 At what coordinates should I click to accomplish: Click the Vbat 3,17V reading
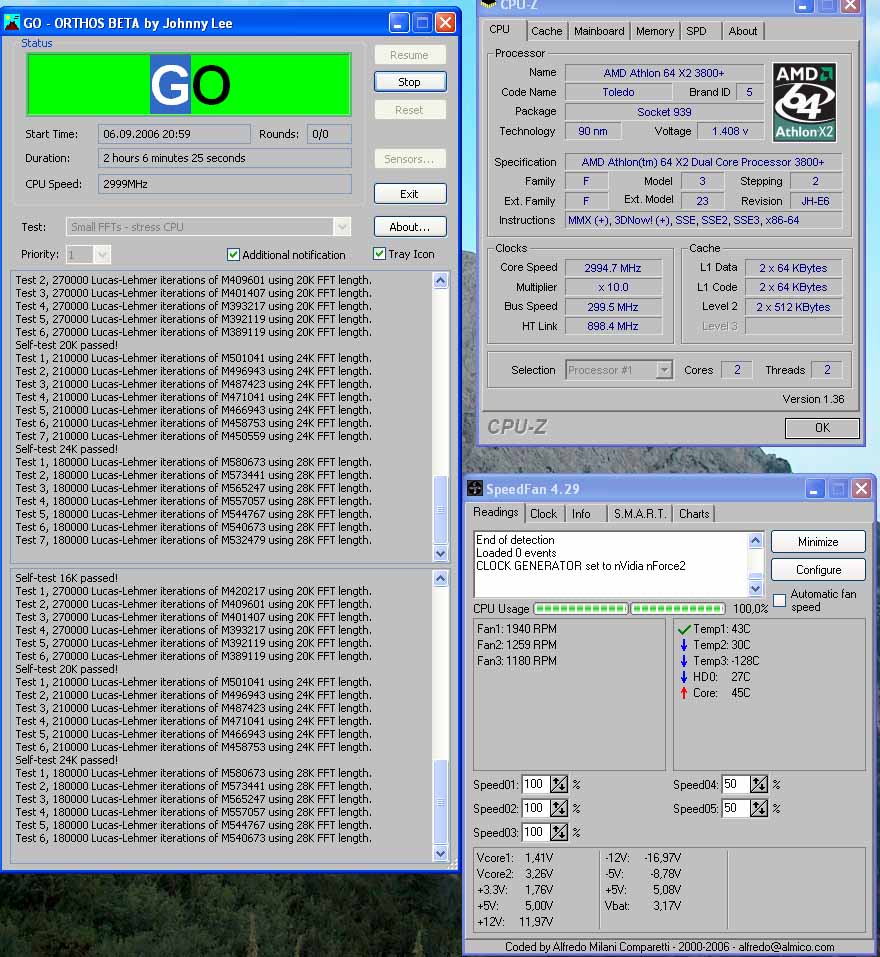click(x=643, y=906)
